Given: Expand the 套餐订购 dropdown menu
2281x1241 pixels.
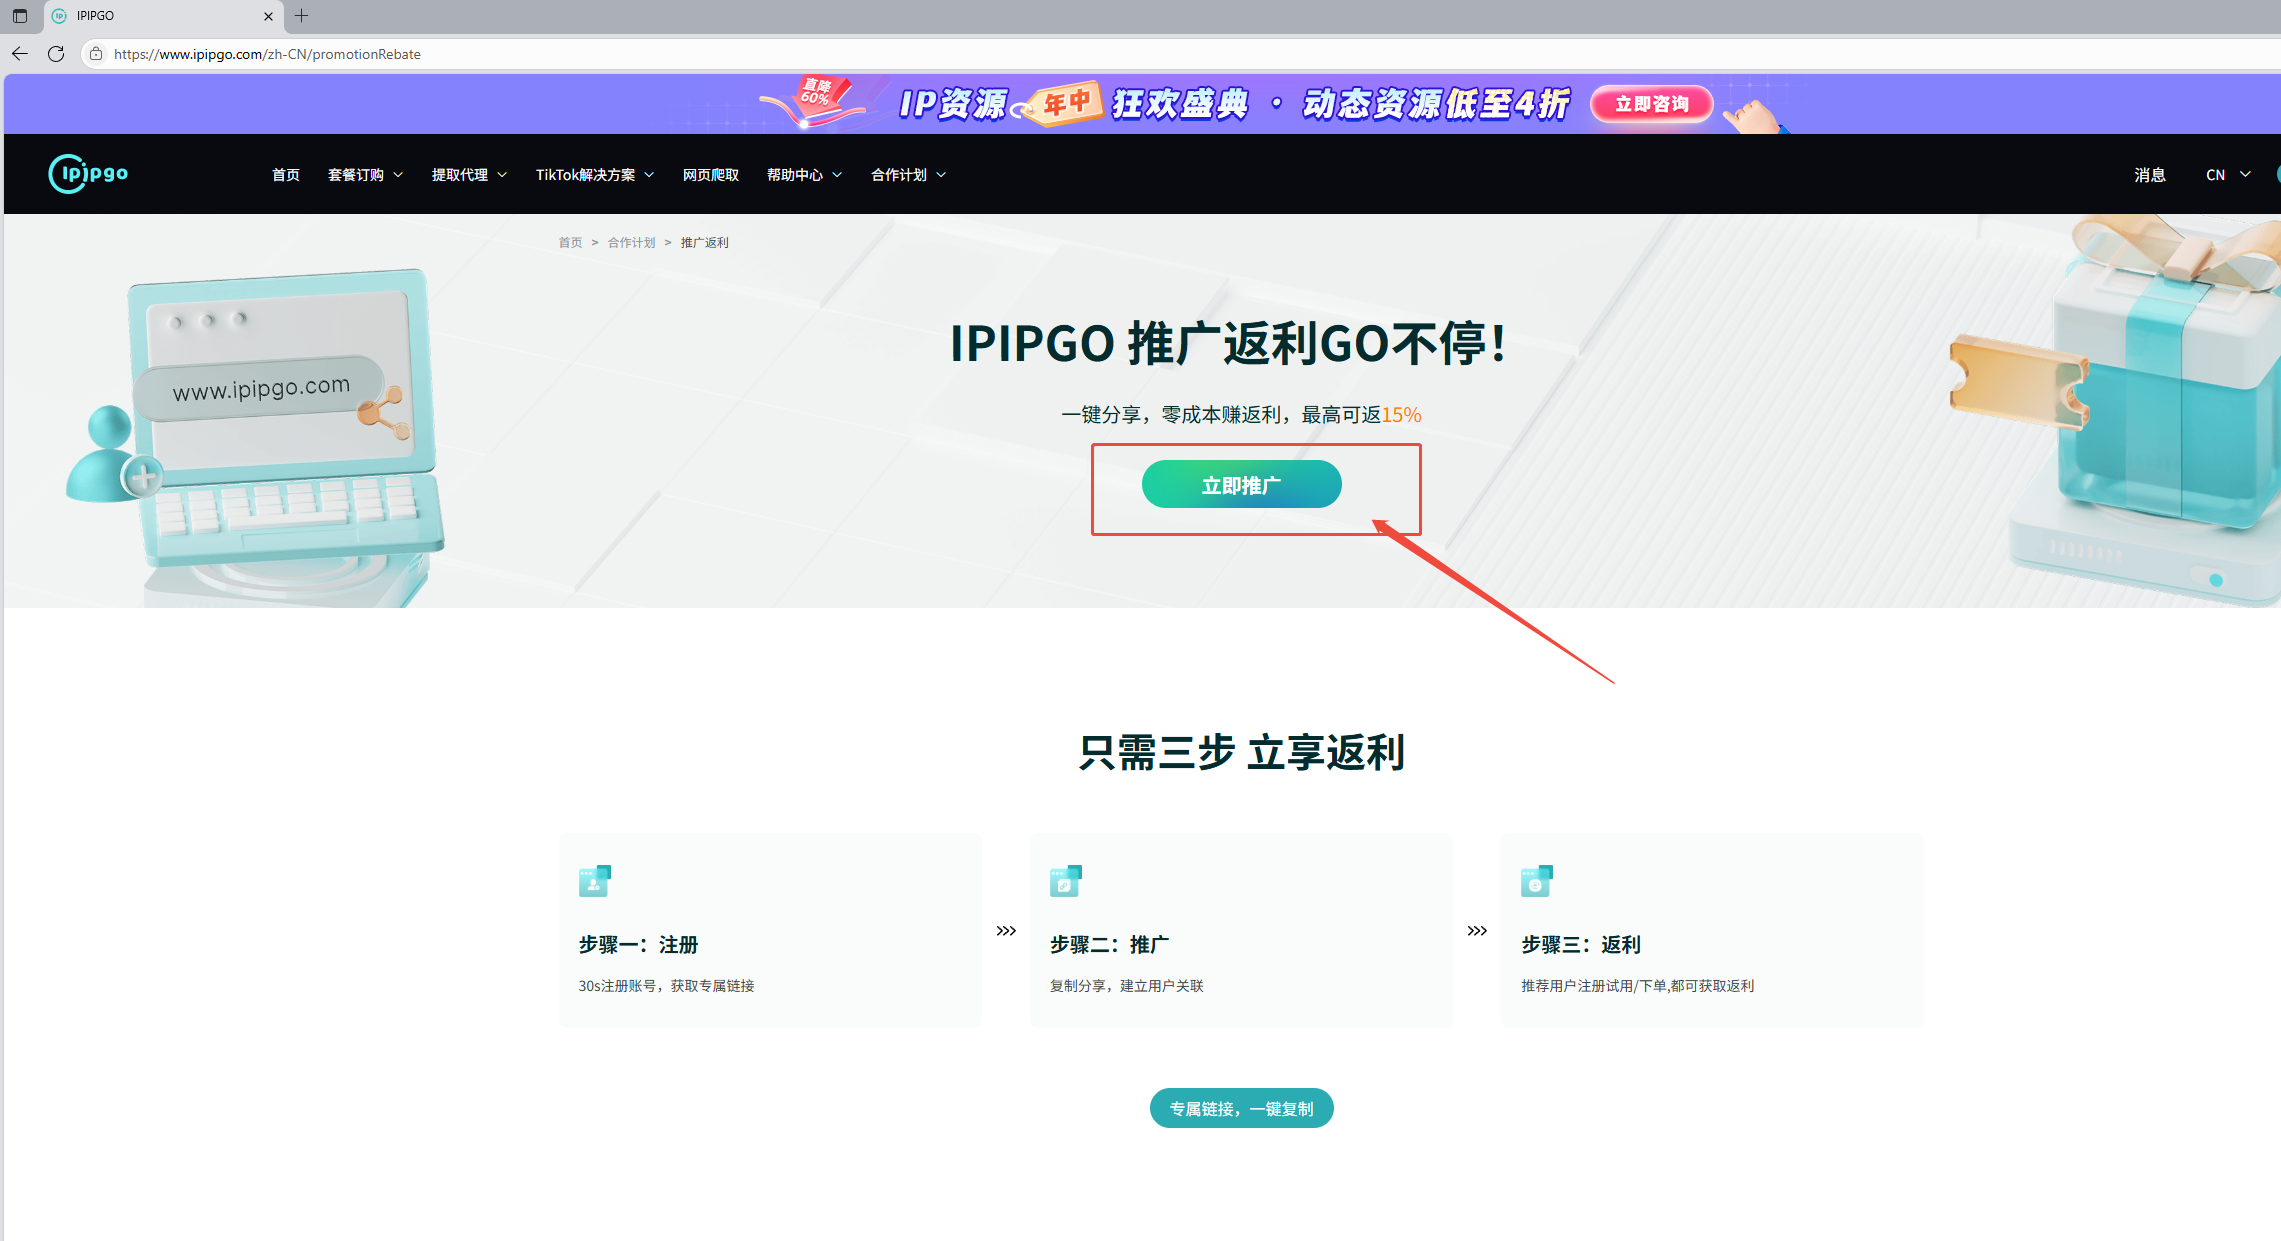Looking at the screenshot, I should [366, 175].
